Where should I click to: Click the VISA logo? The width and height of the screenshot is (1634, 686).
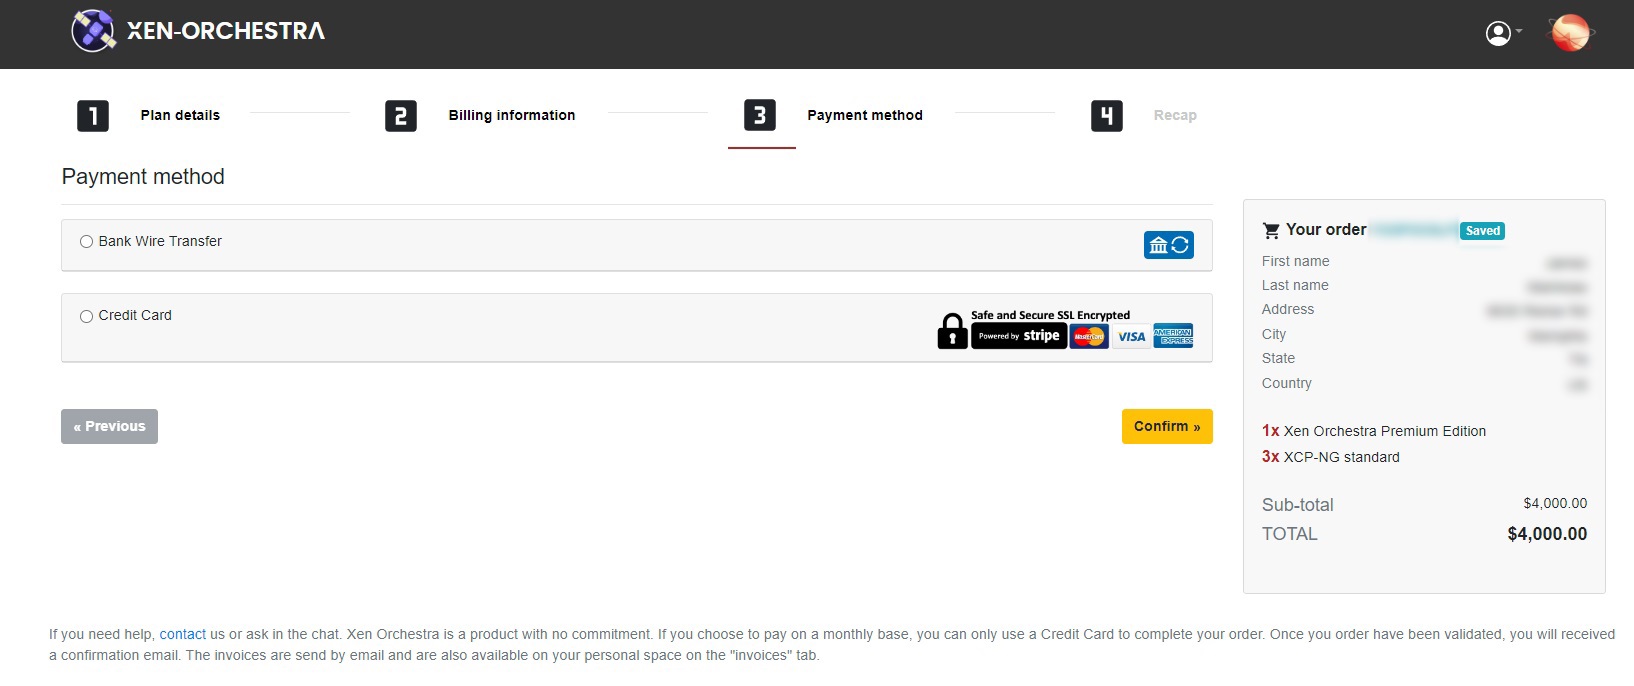[x=1132, y=336]
